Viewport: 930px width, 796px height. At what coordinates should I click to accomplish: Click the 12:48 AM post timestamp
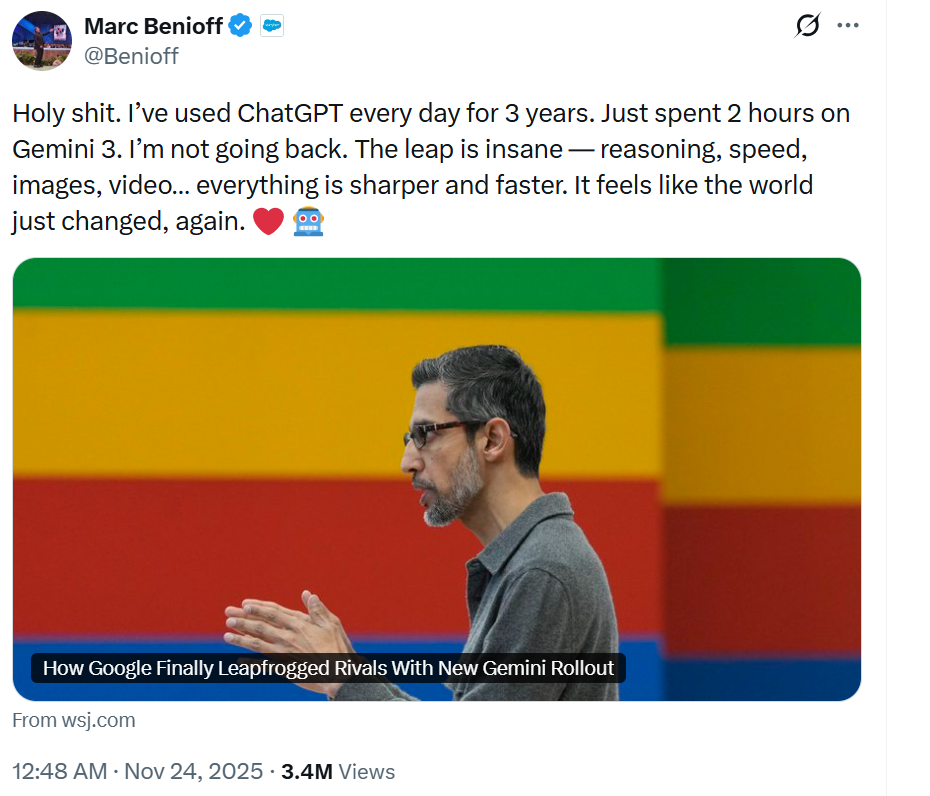click(x=61, y=772)
